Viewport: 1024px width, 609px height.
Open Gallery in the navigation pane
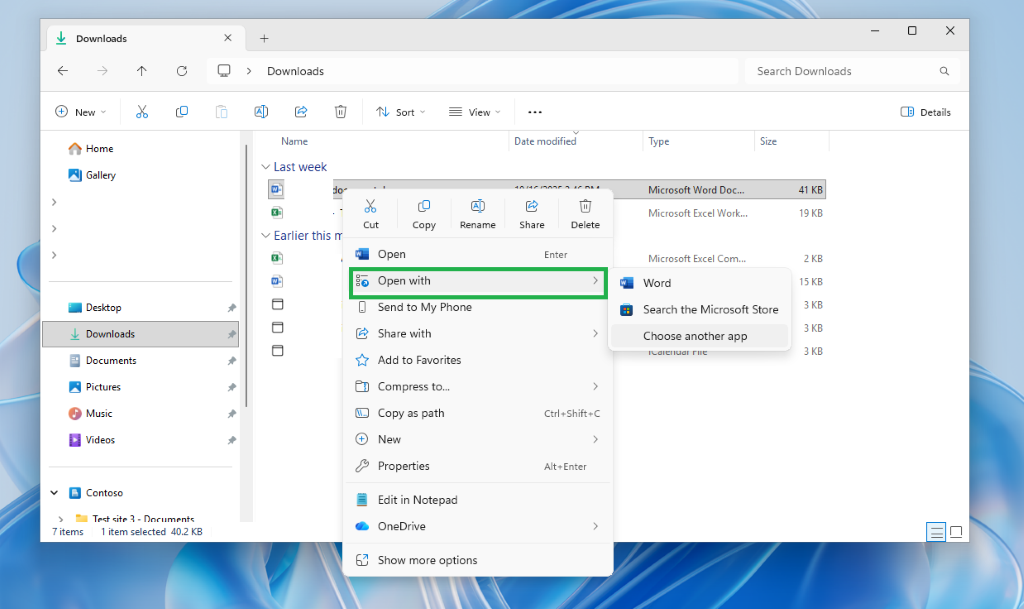tap(92, 175)
